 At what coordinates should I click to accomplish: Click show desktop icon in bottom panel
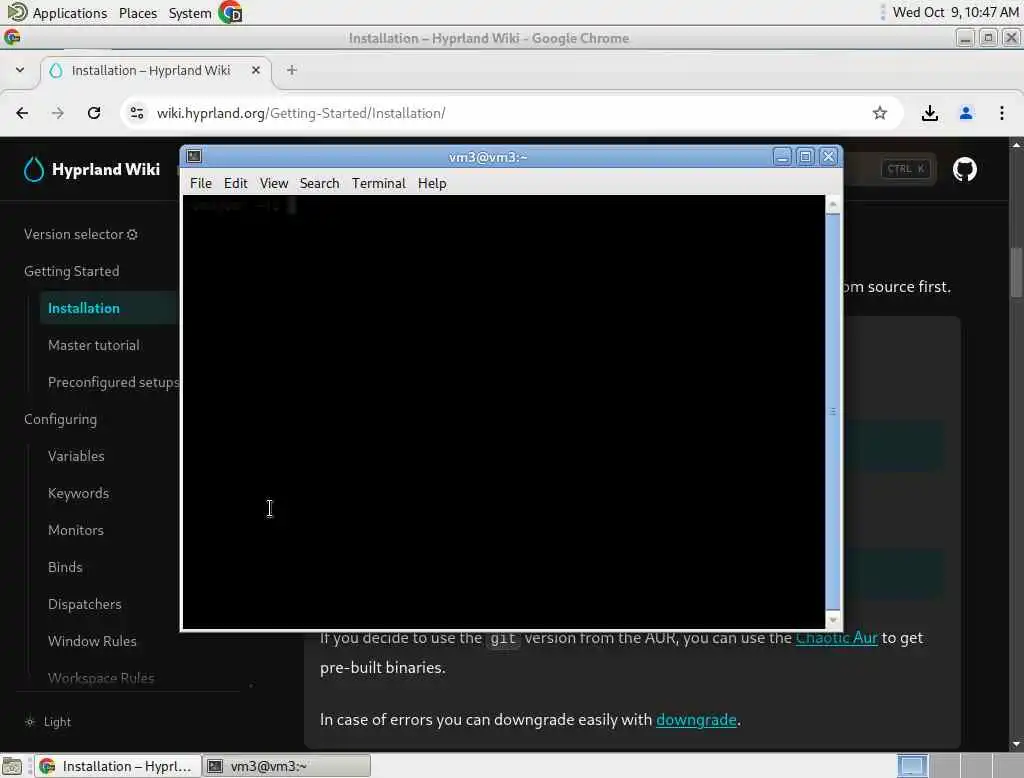[x=12, y=766]
